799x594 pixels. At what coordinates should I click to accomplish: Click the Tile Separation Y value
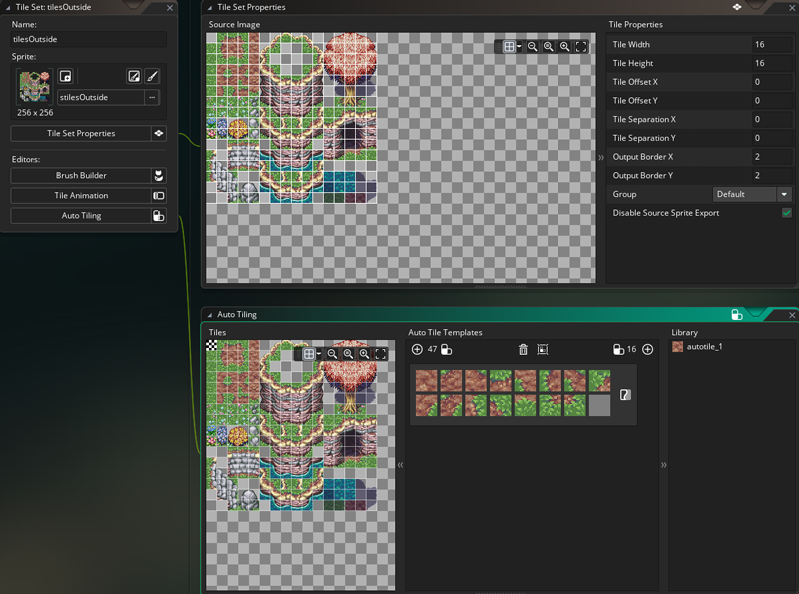coord(771,138)
